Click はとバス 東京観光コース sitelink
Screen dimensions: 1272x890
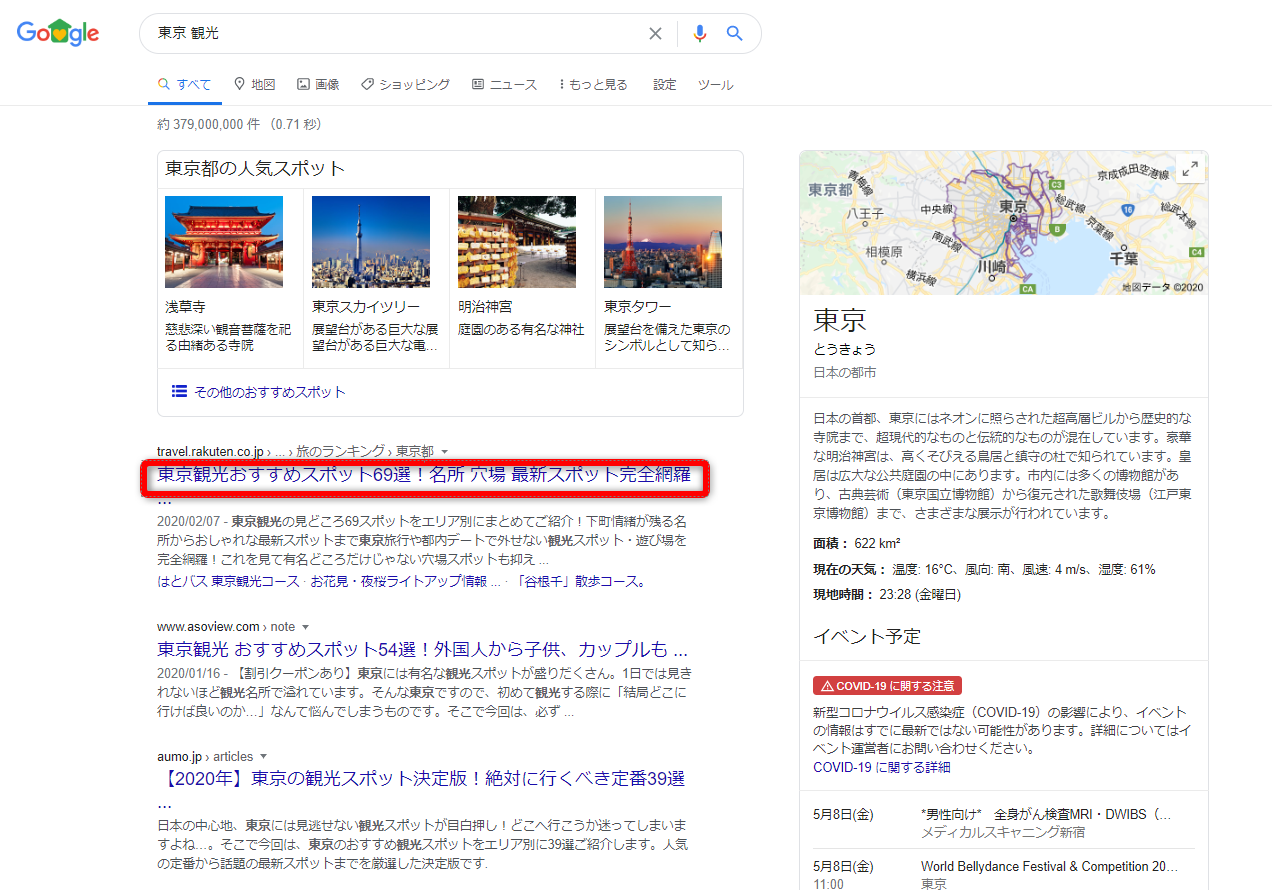[228, 581]
